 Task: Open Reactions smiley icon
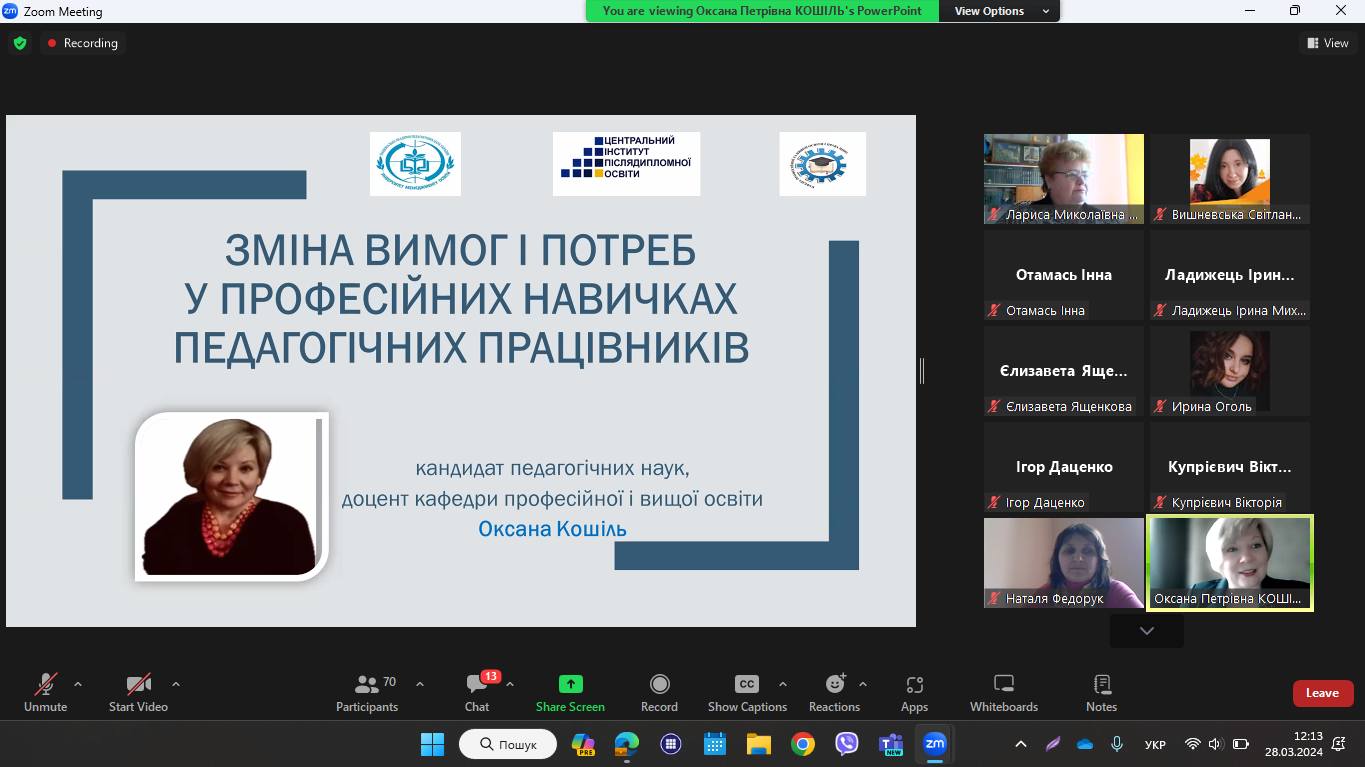point(834,685)
